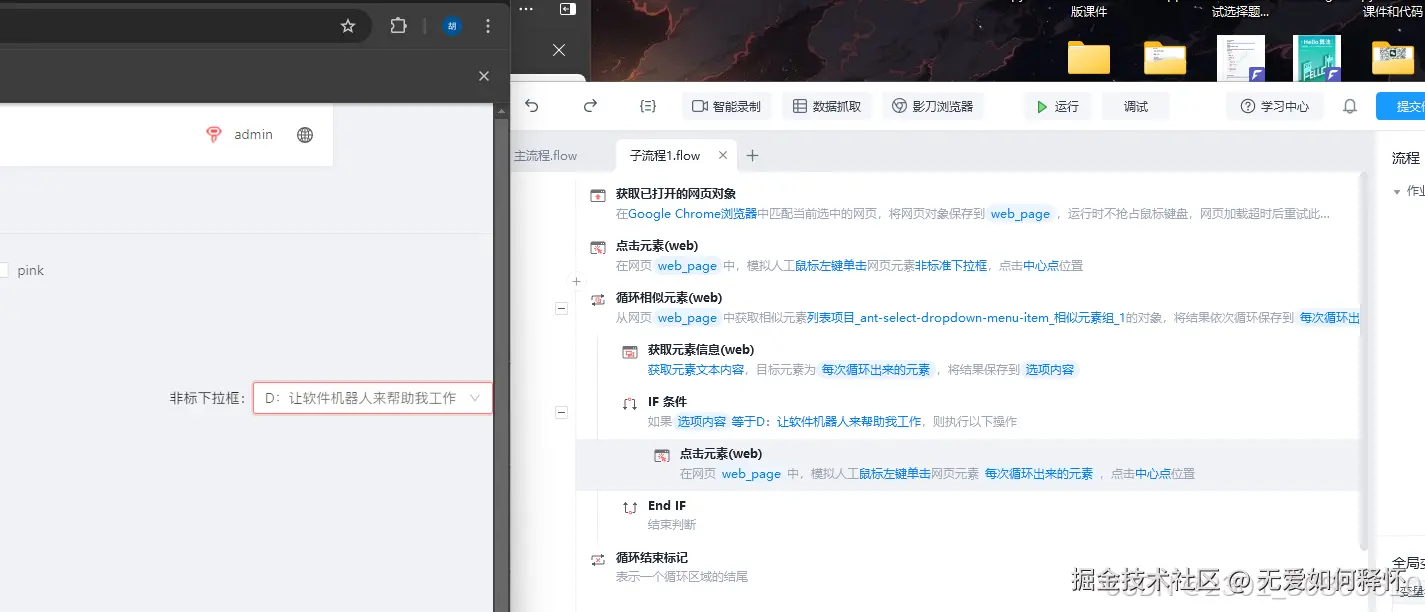Open the variables {≡} panel icon
The image size is (1425, 612).
(647, 104)
